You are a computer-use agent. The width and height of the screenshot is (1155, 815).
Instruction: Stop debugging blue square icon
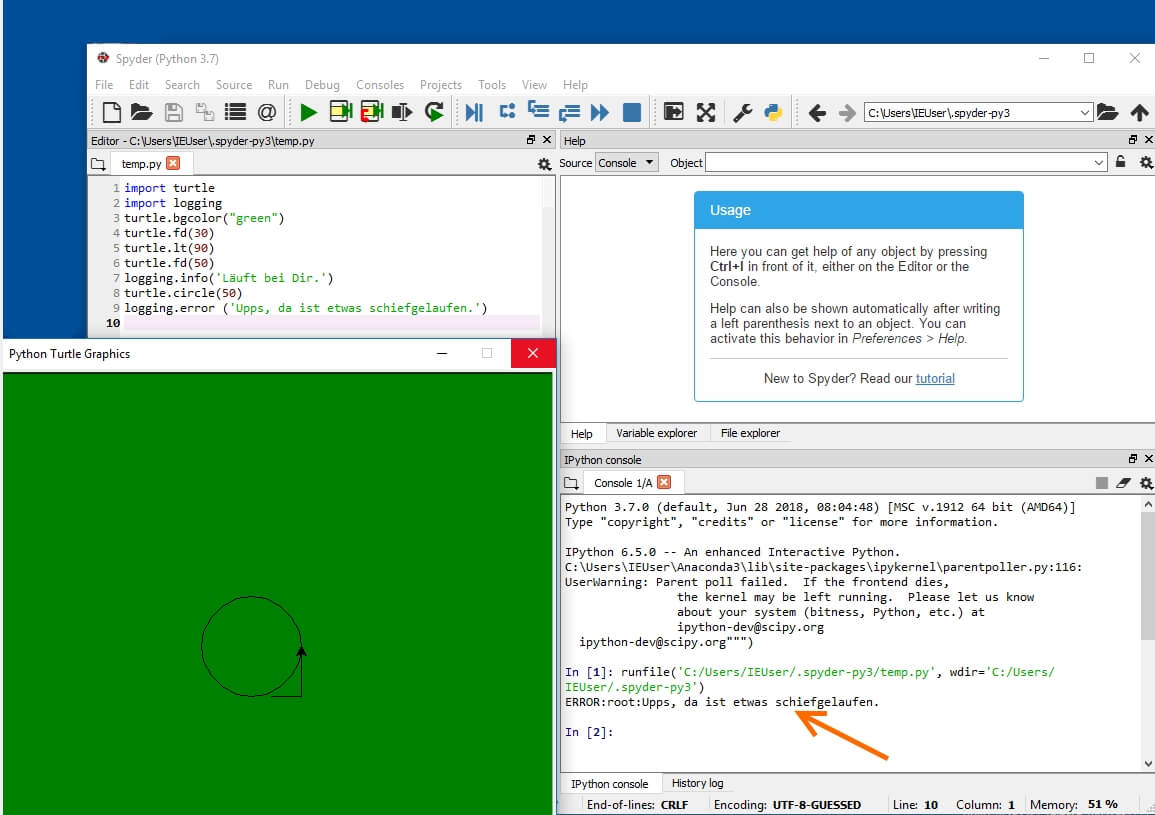632,113
